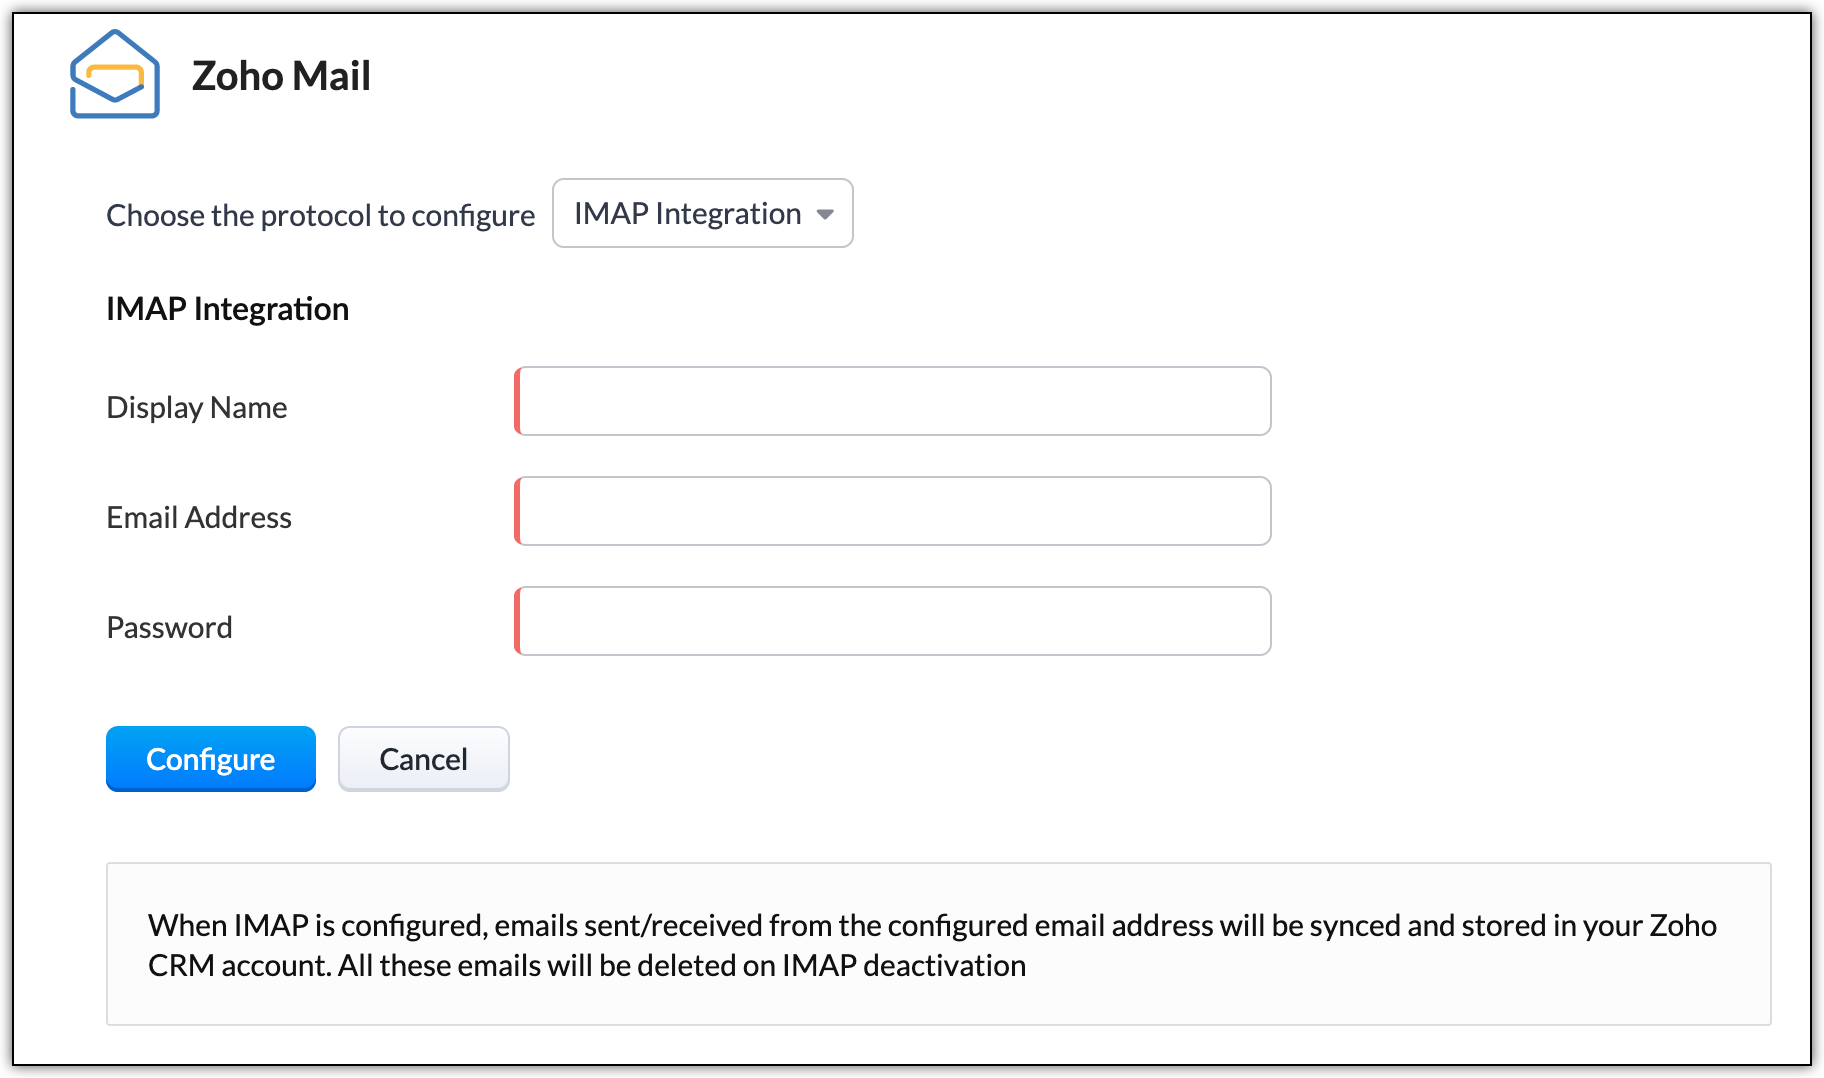Click the Zoho Mail envelope logo icon
This screenshot has height=1078, width=1824.
tap(114, 75)
